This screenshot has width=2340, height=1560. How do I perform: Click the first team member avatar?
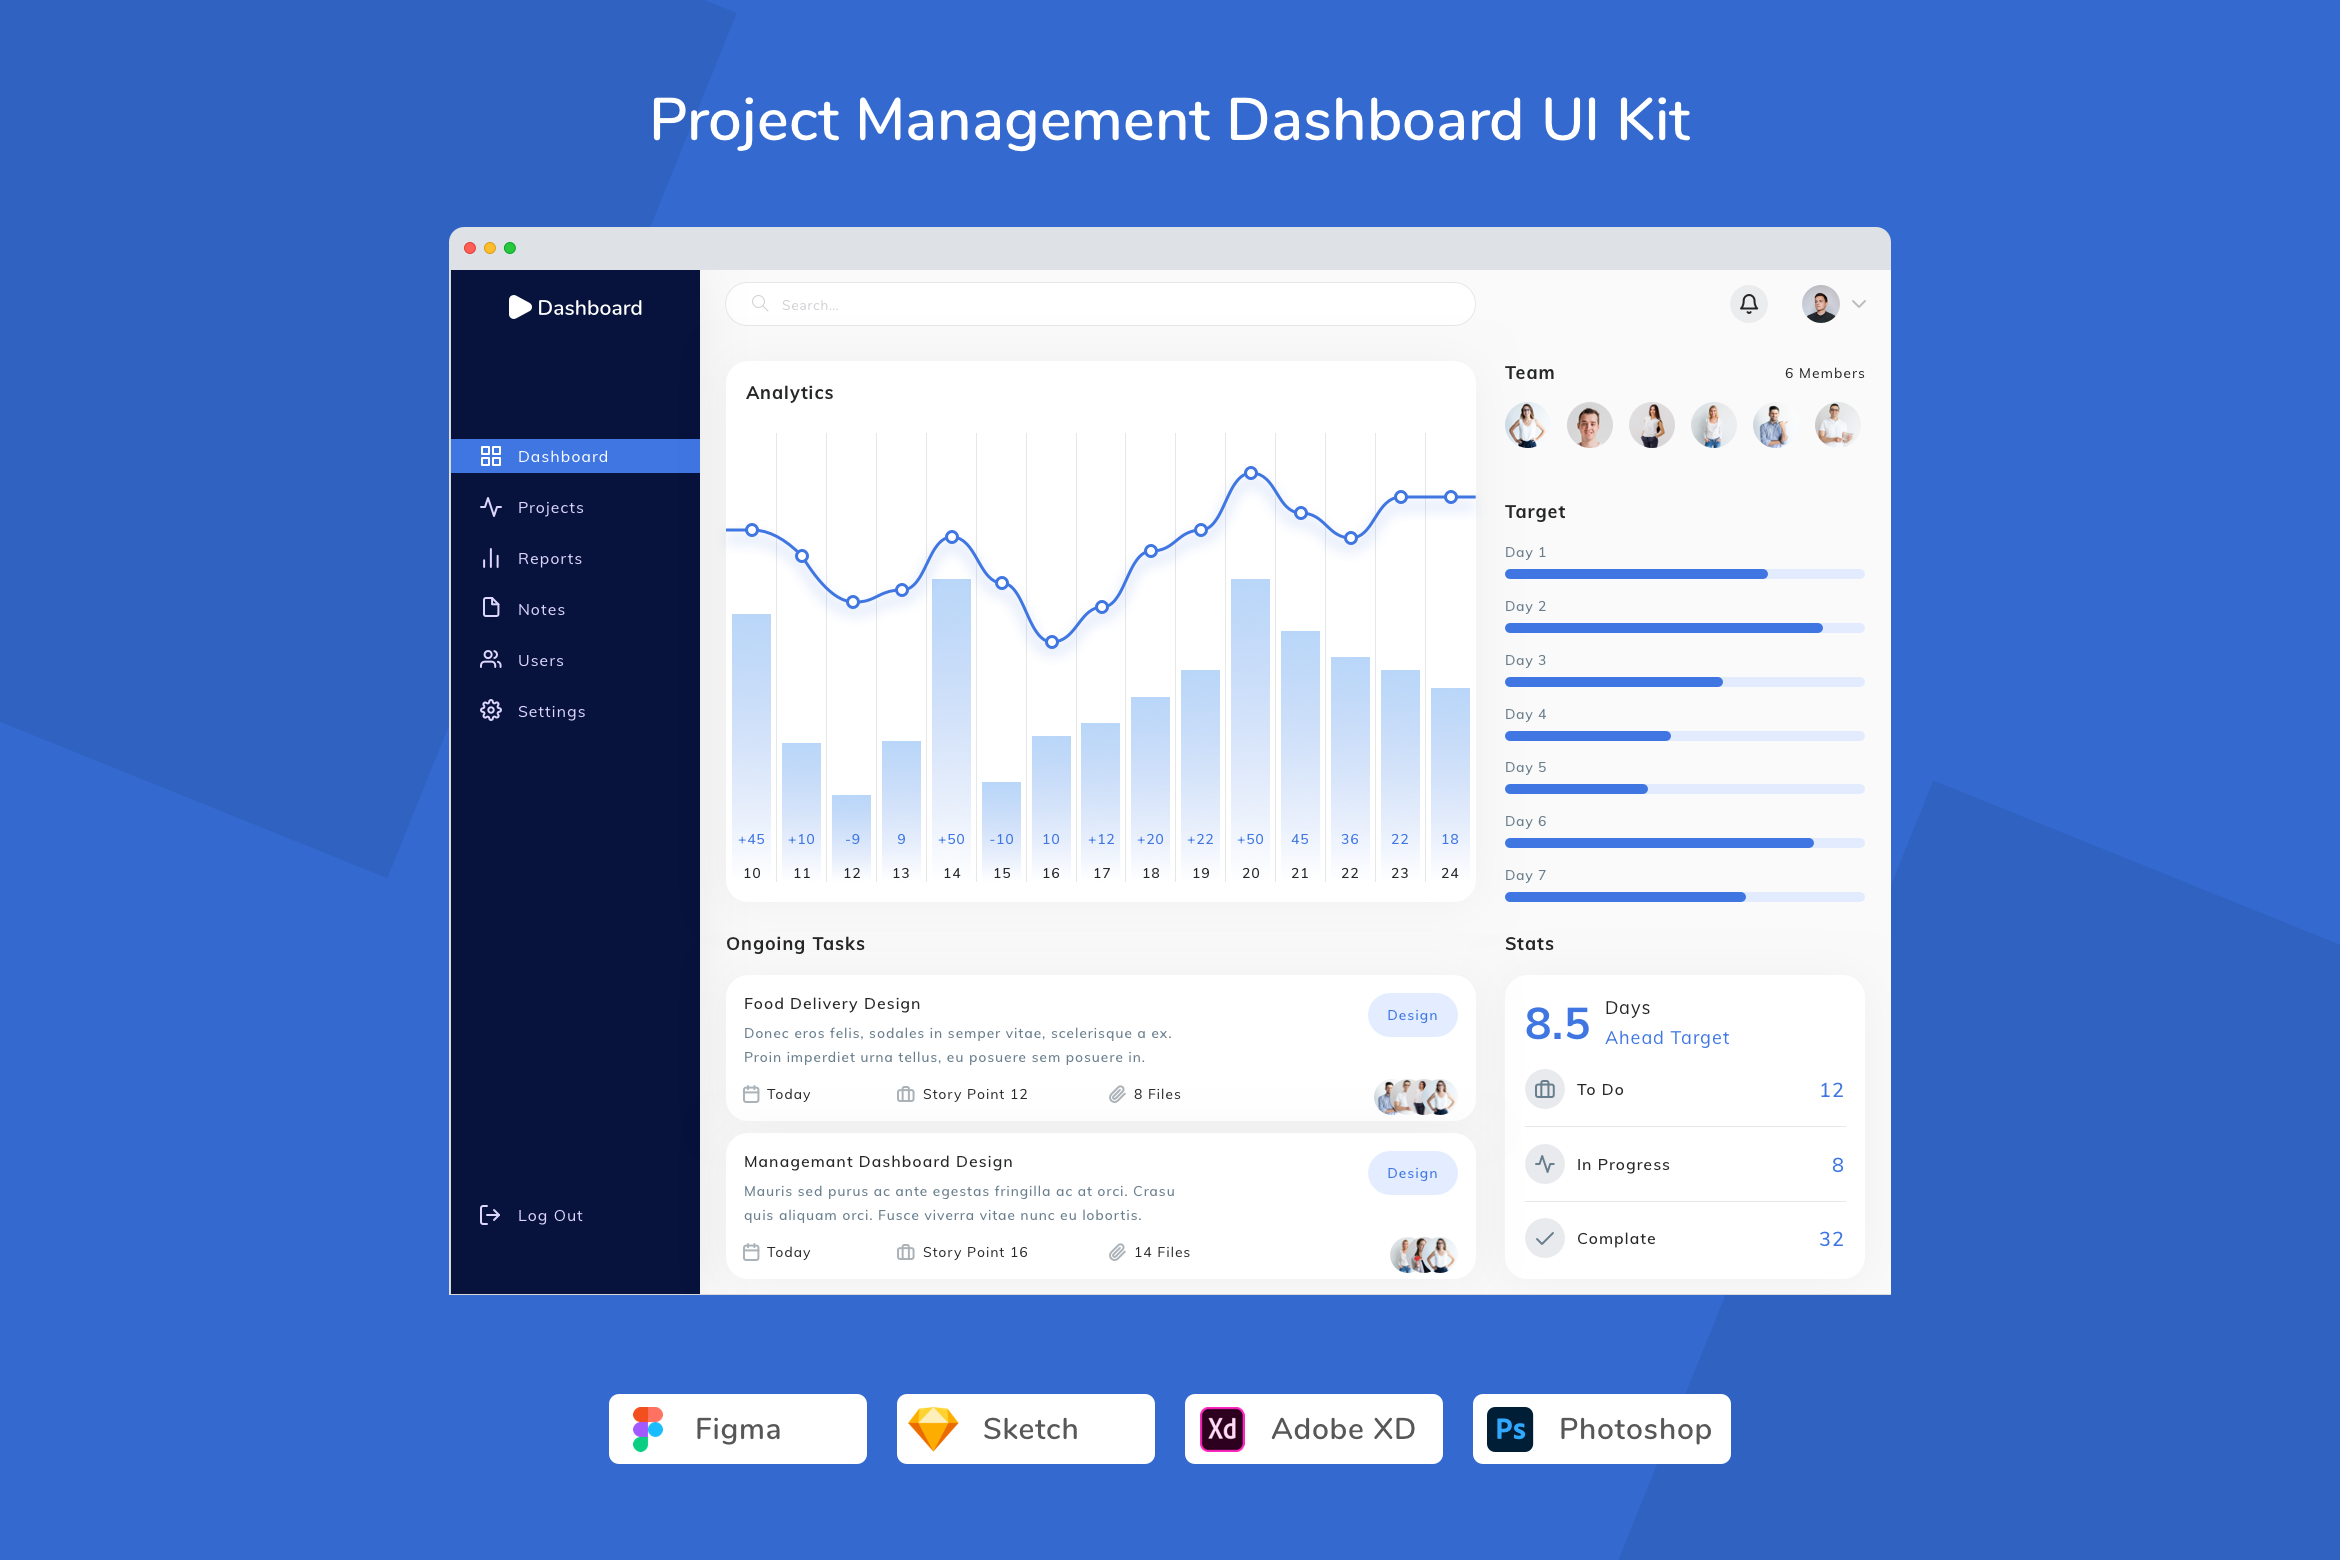coord(1527,425)
